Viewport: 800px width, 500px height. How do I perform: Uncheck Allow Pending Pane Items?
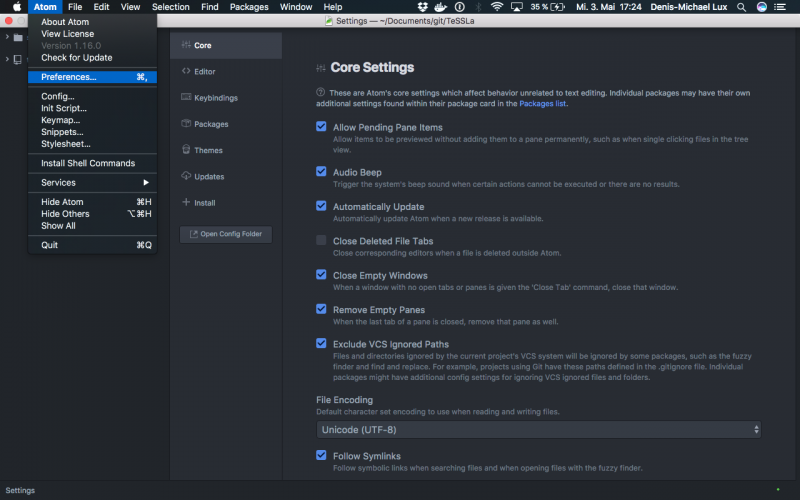(x=321, y=126)
